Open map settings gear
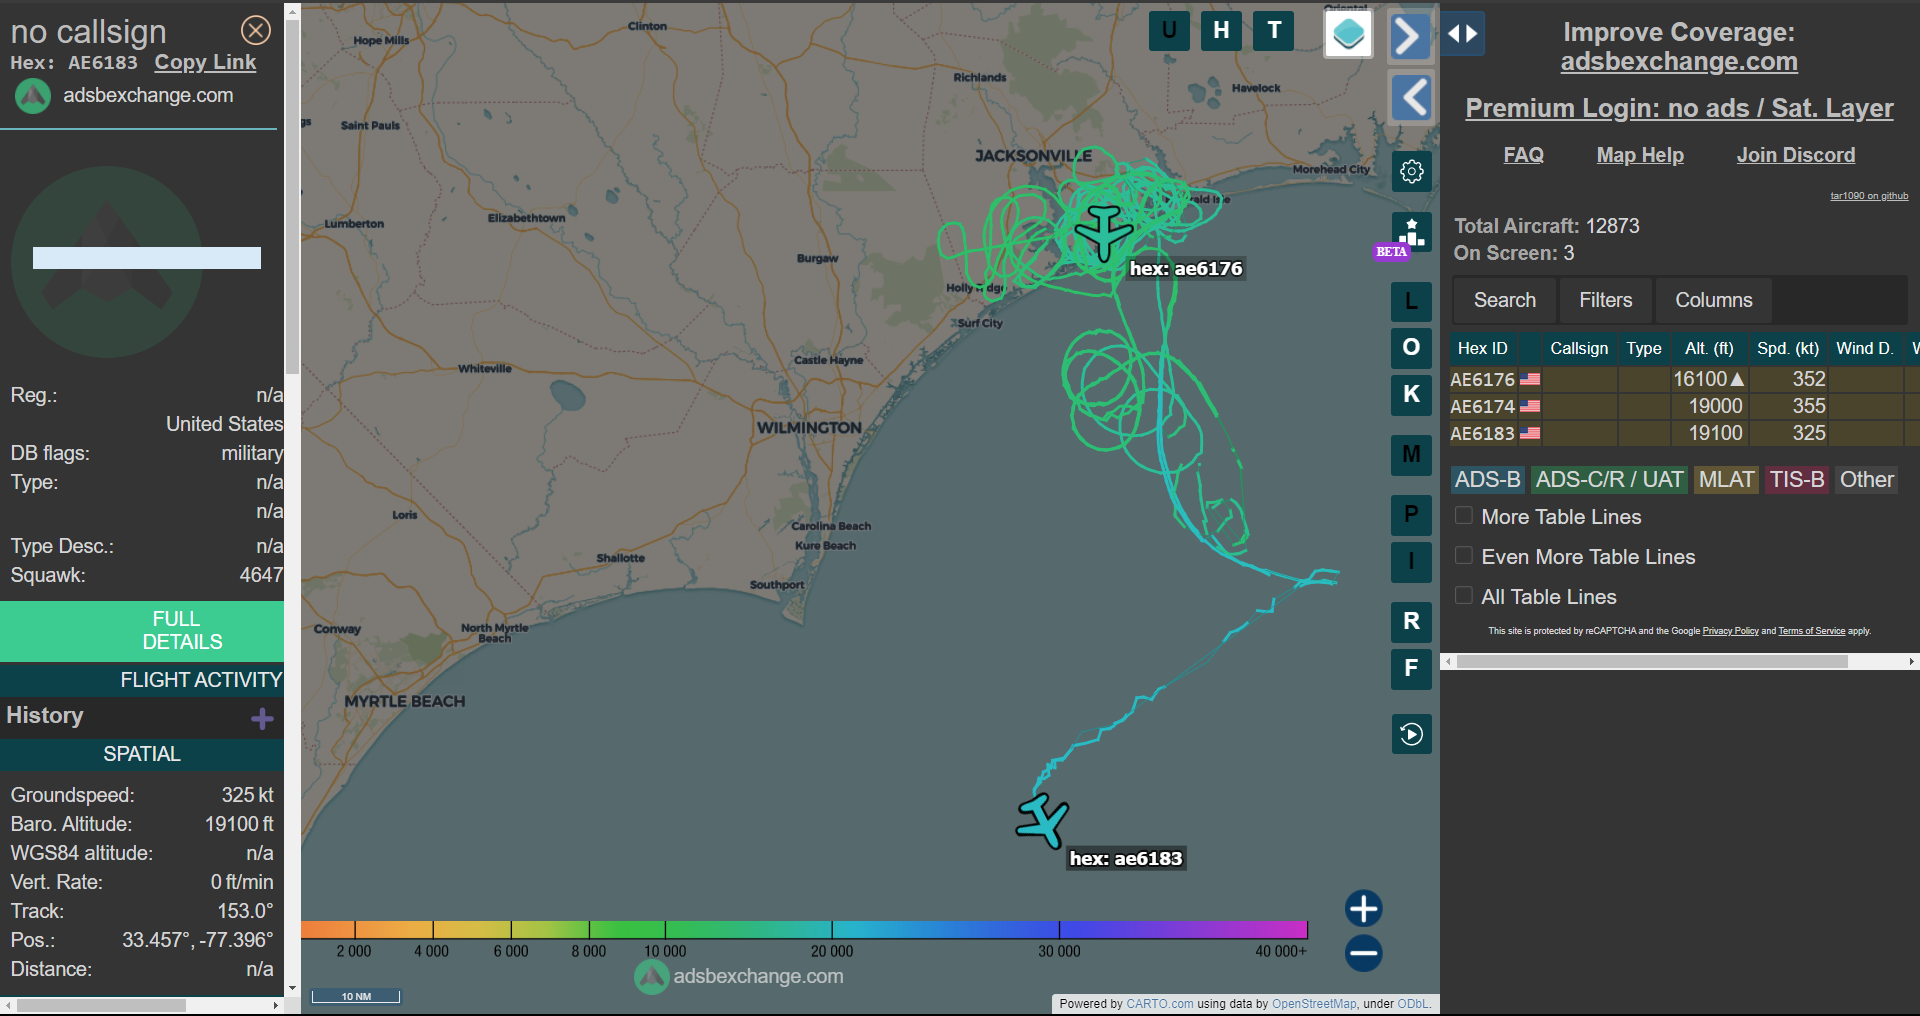The height and width of the screenshot is (1016, 1920). pos(1411,171)
